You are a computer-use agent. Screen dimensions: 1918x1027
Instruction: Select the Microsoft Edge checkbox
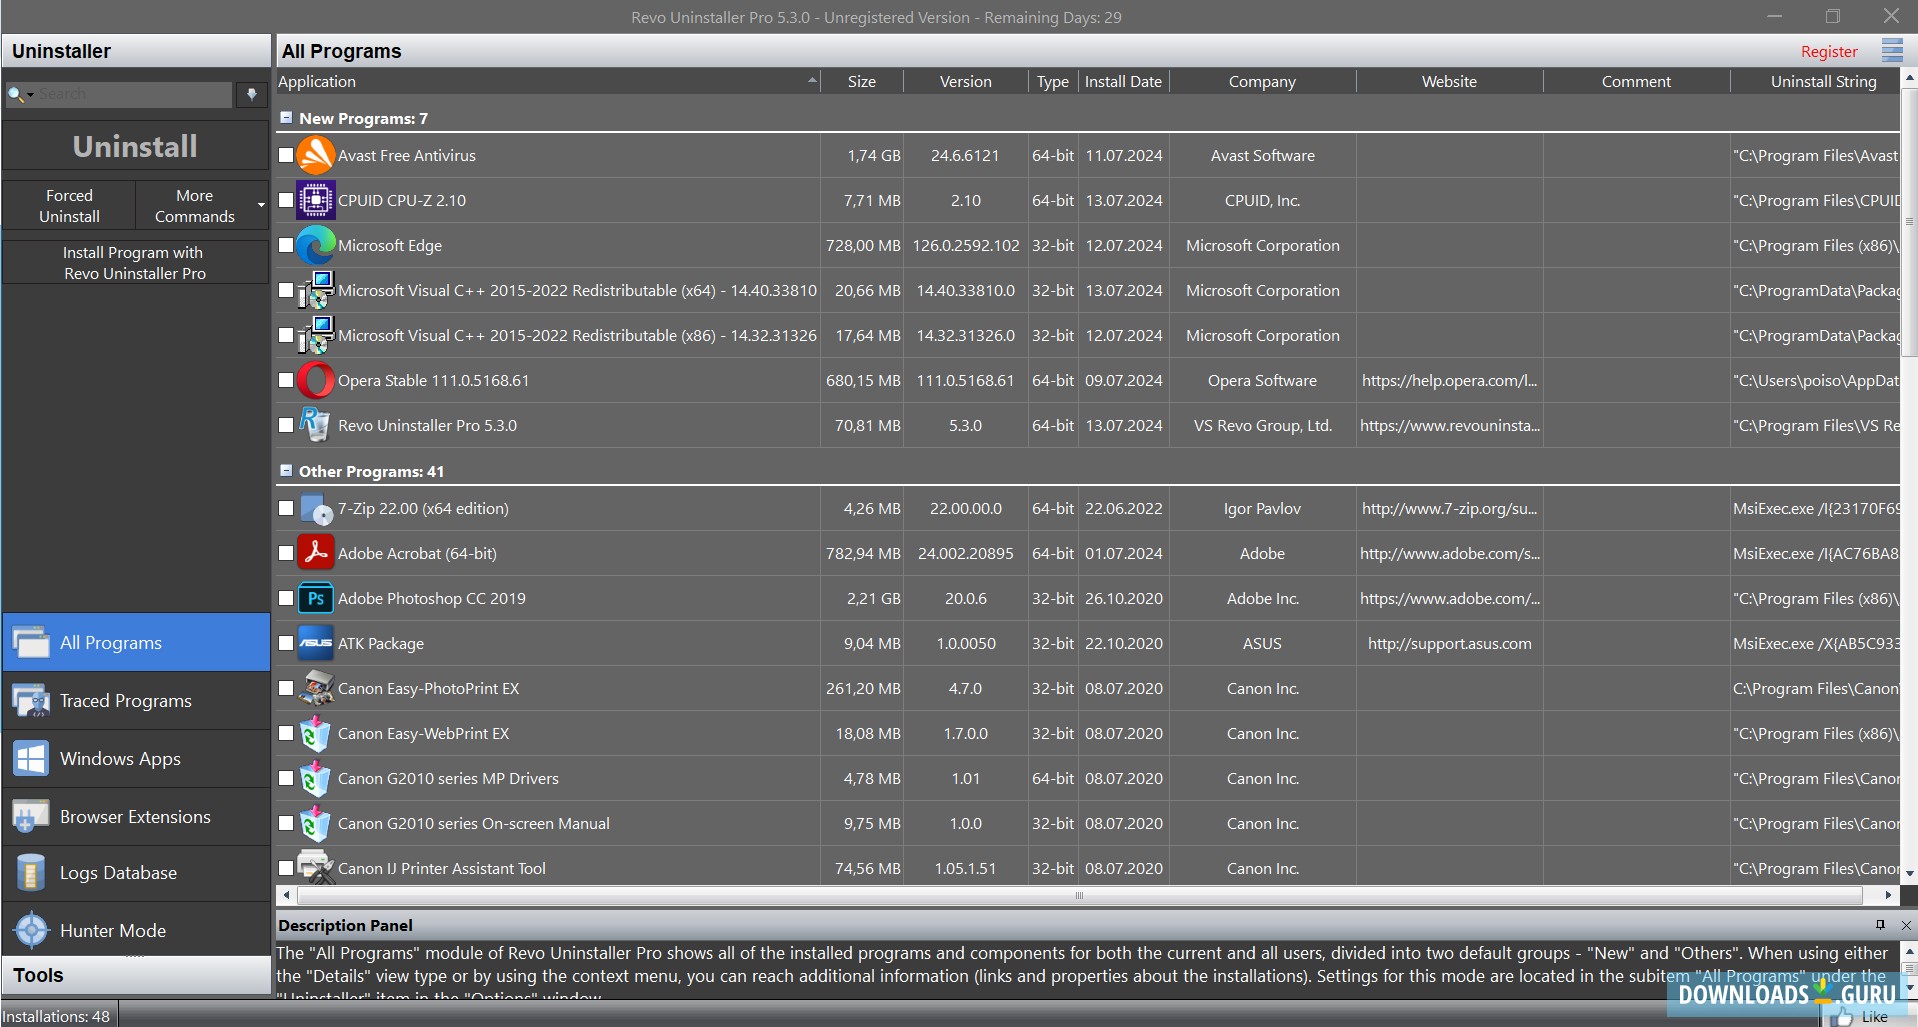(x=286, y=245)
